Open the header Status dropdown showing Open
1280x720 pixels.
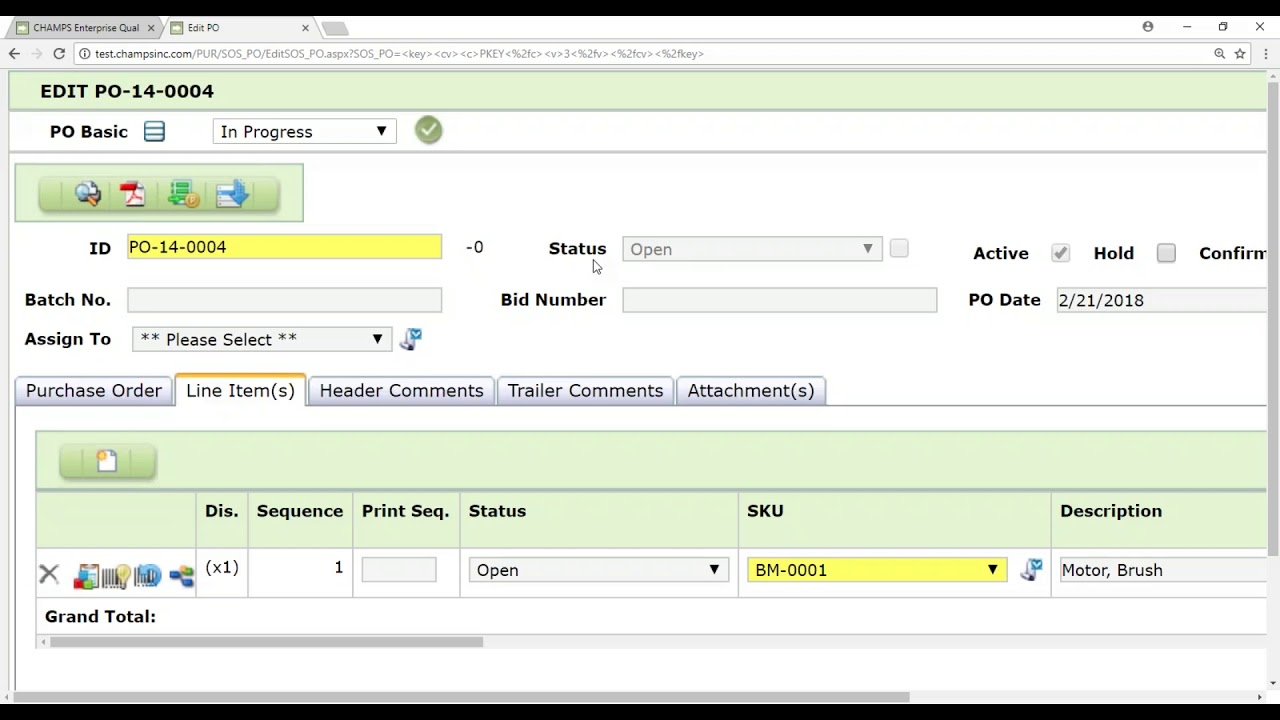tap(752, 249)
